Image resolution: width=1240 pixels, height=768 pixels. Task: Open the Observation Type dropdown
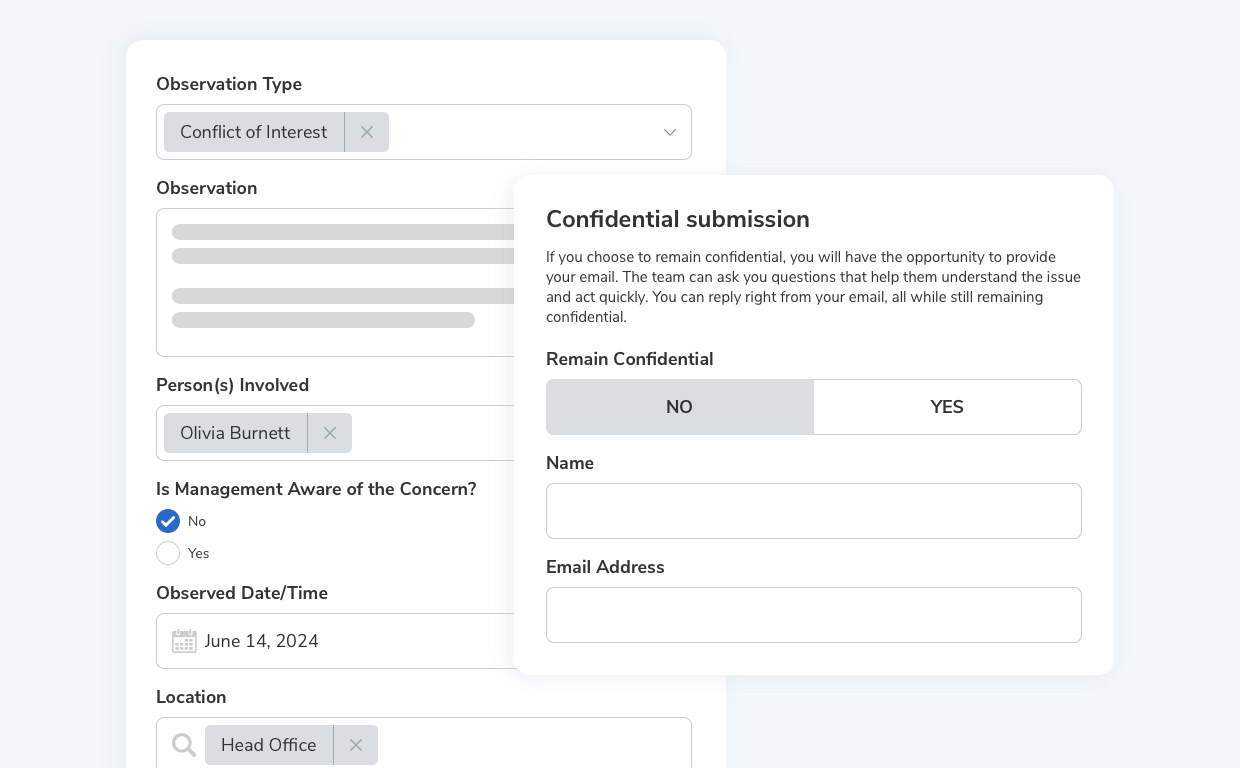tap(669, 132)
